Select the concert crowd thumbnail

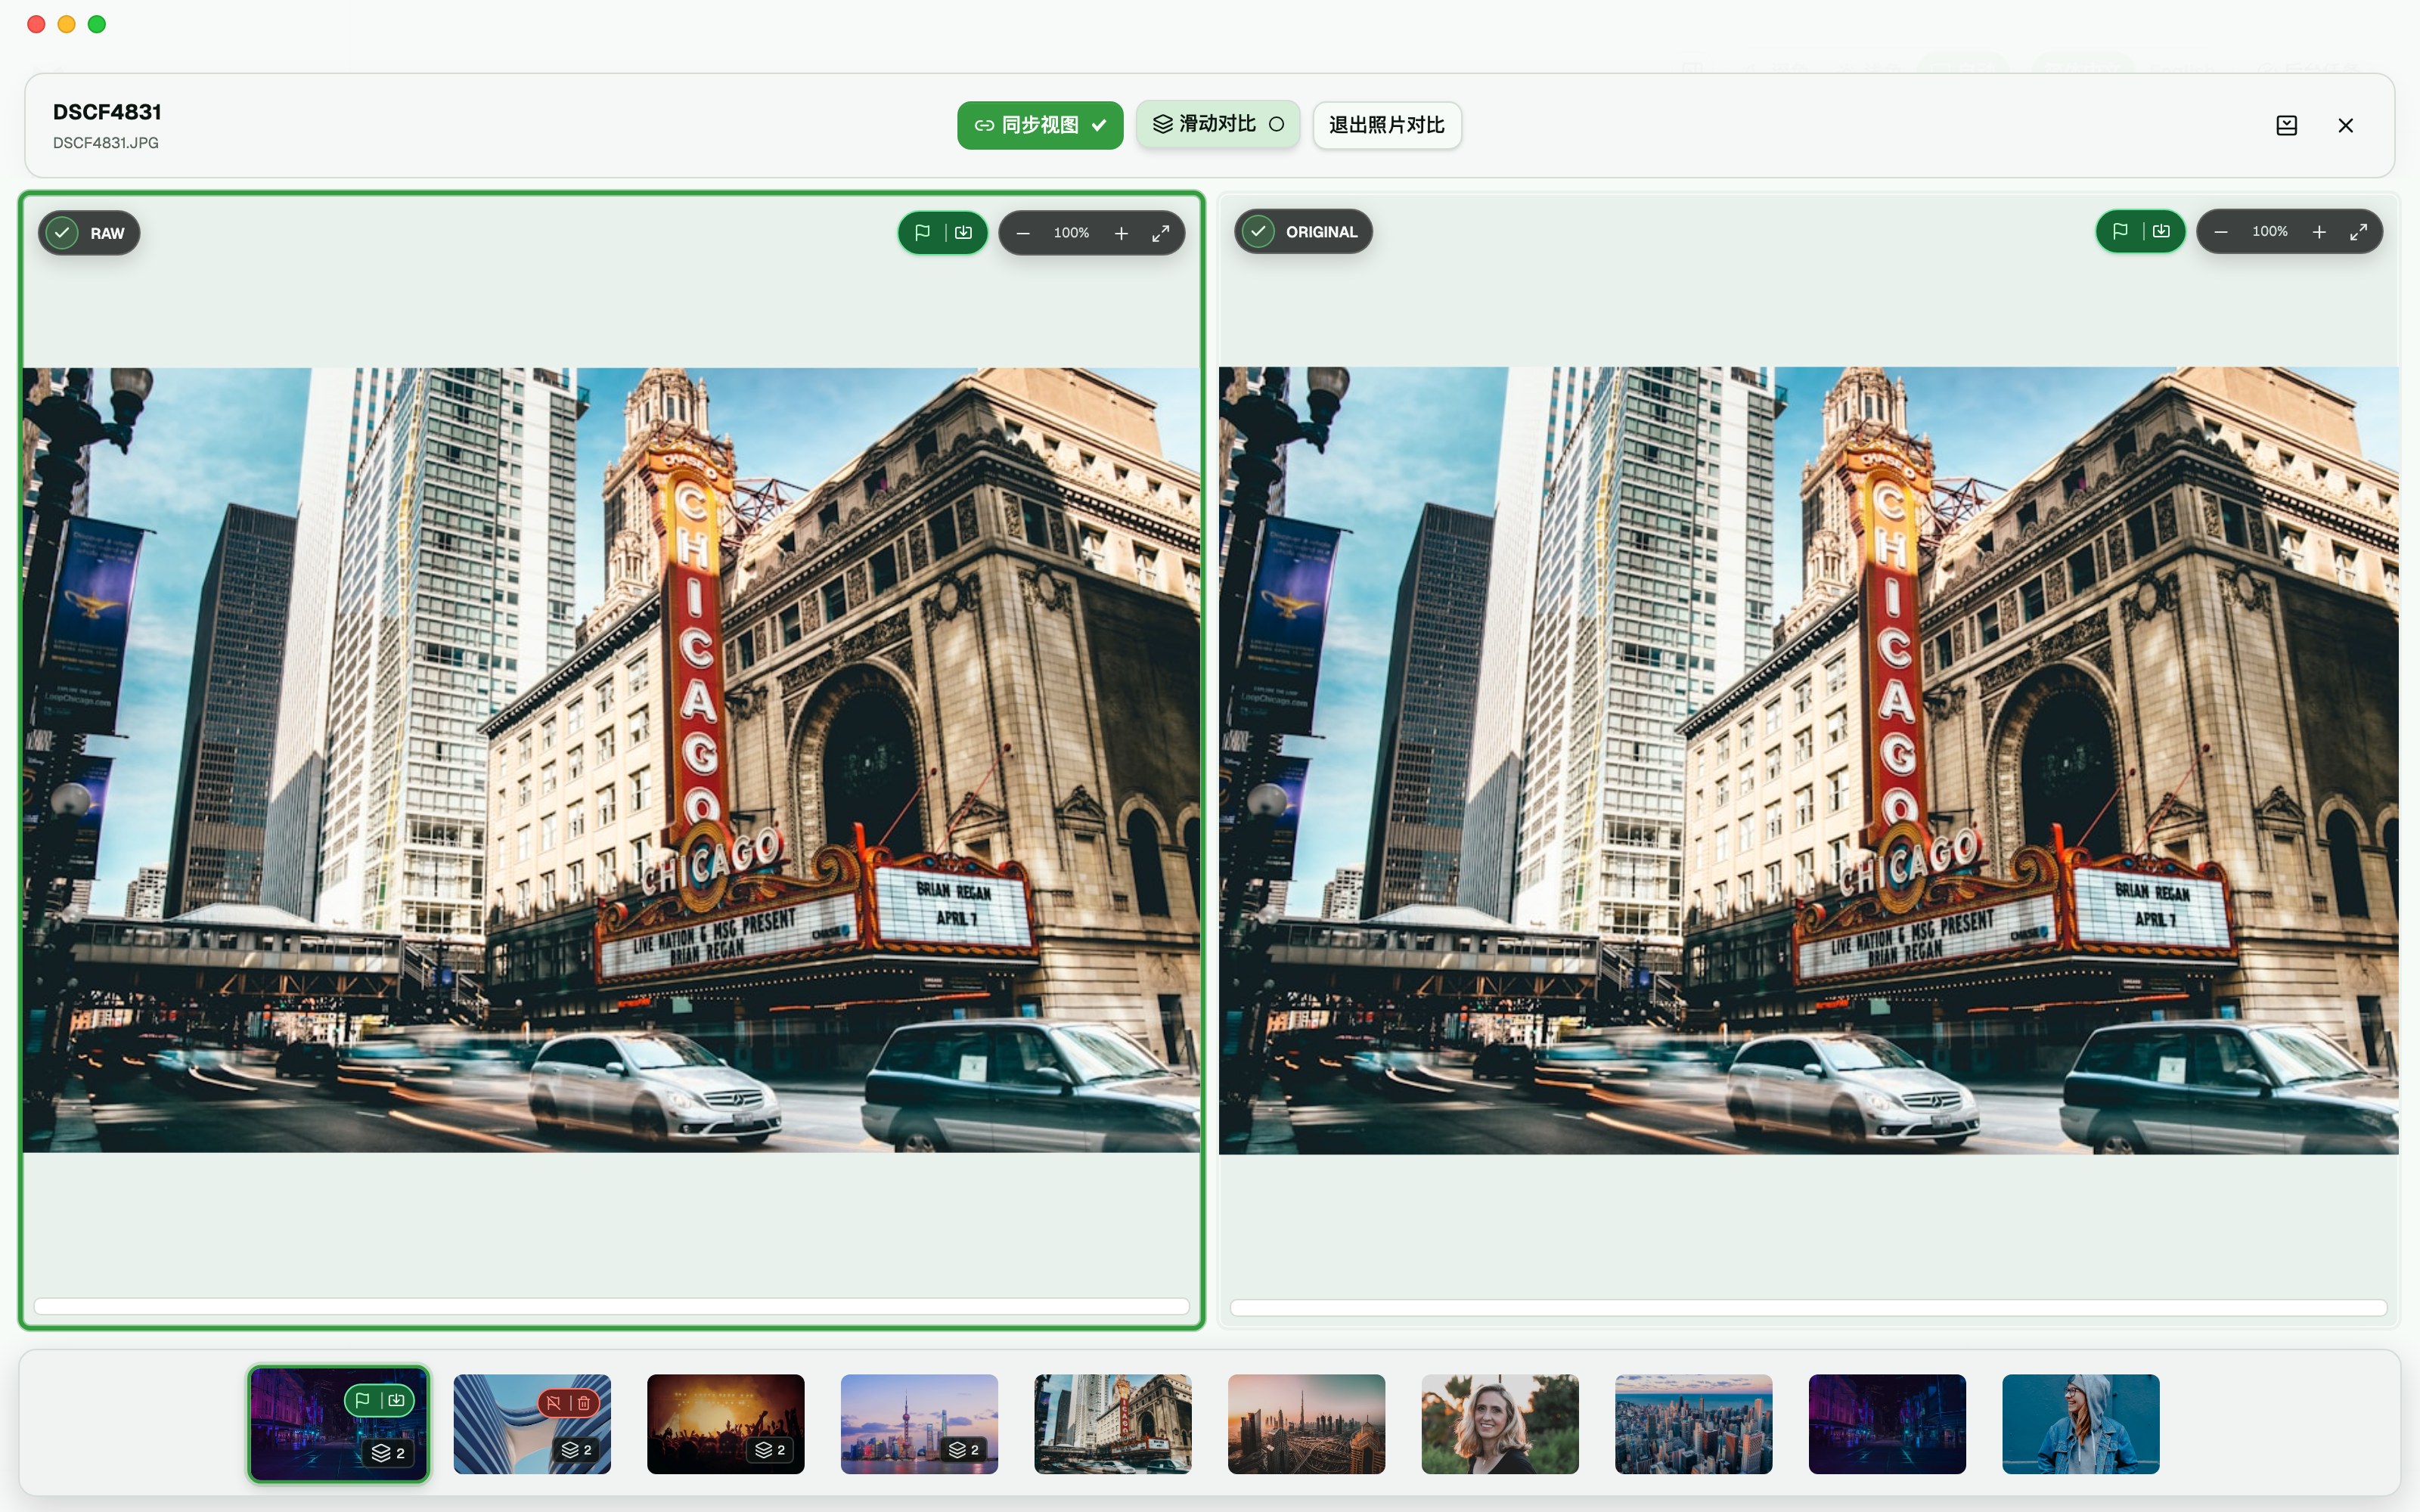click(x=725, y=1423)
